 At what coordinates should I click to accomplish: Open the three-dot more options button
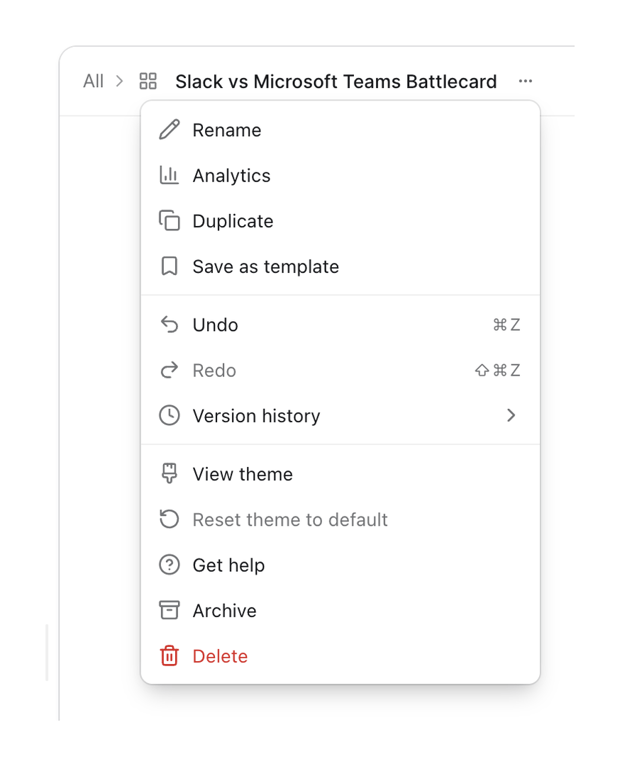coord(525,81)
